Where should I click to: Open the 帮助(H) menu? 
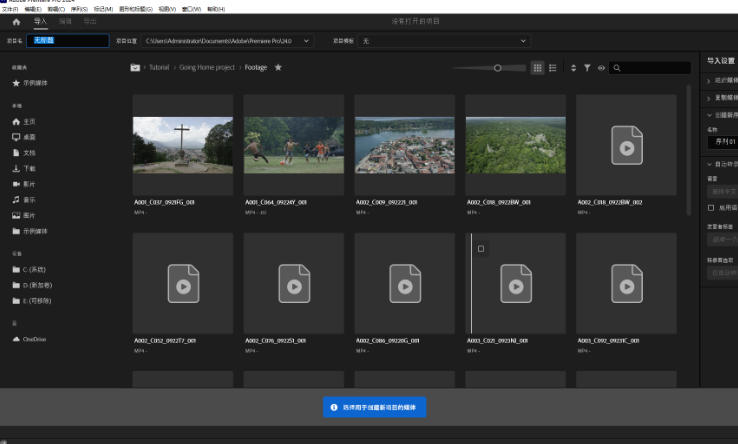pyautogui.click(x=216, y=9)
